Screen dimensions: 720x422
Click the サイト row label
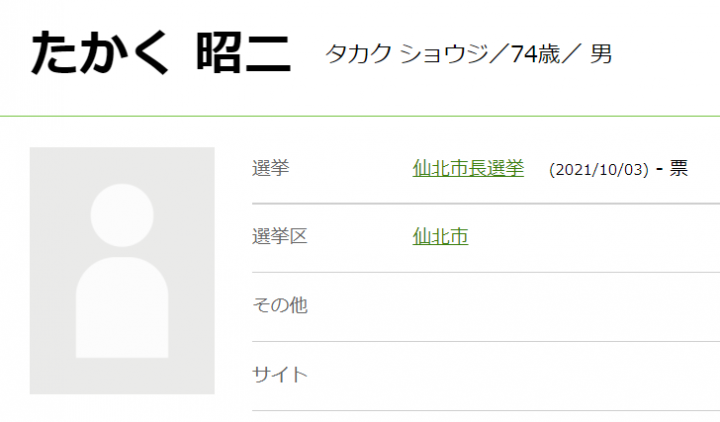[x=280, y=375]
